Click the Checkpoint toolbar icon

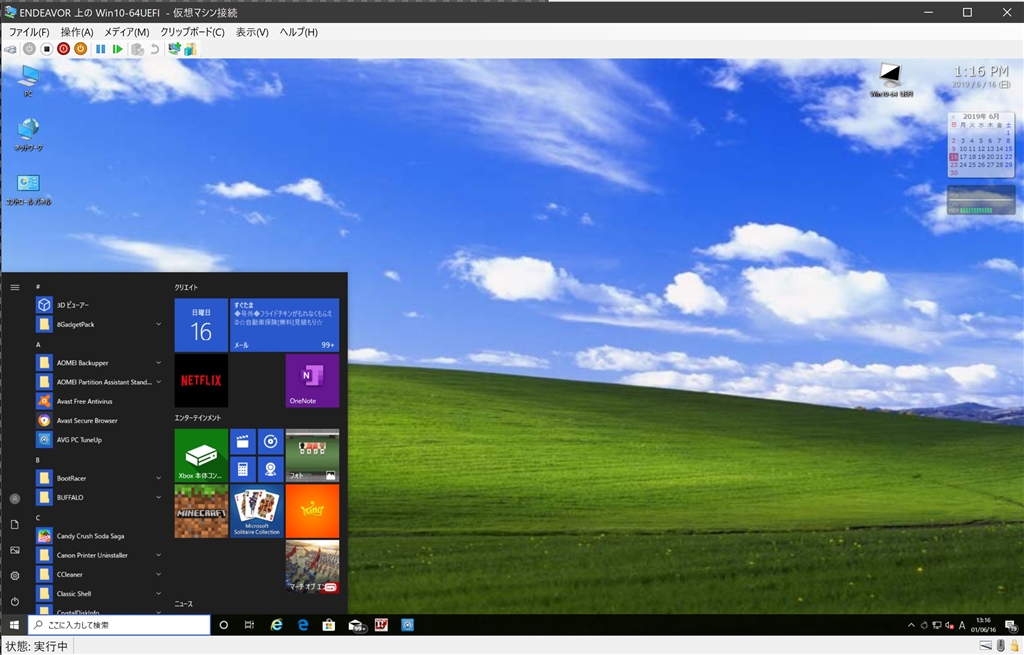tap(137, 49)
